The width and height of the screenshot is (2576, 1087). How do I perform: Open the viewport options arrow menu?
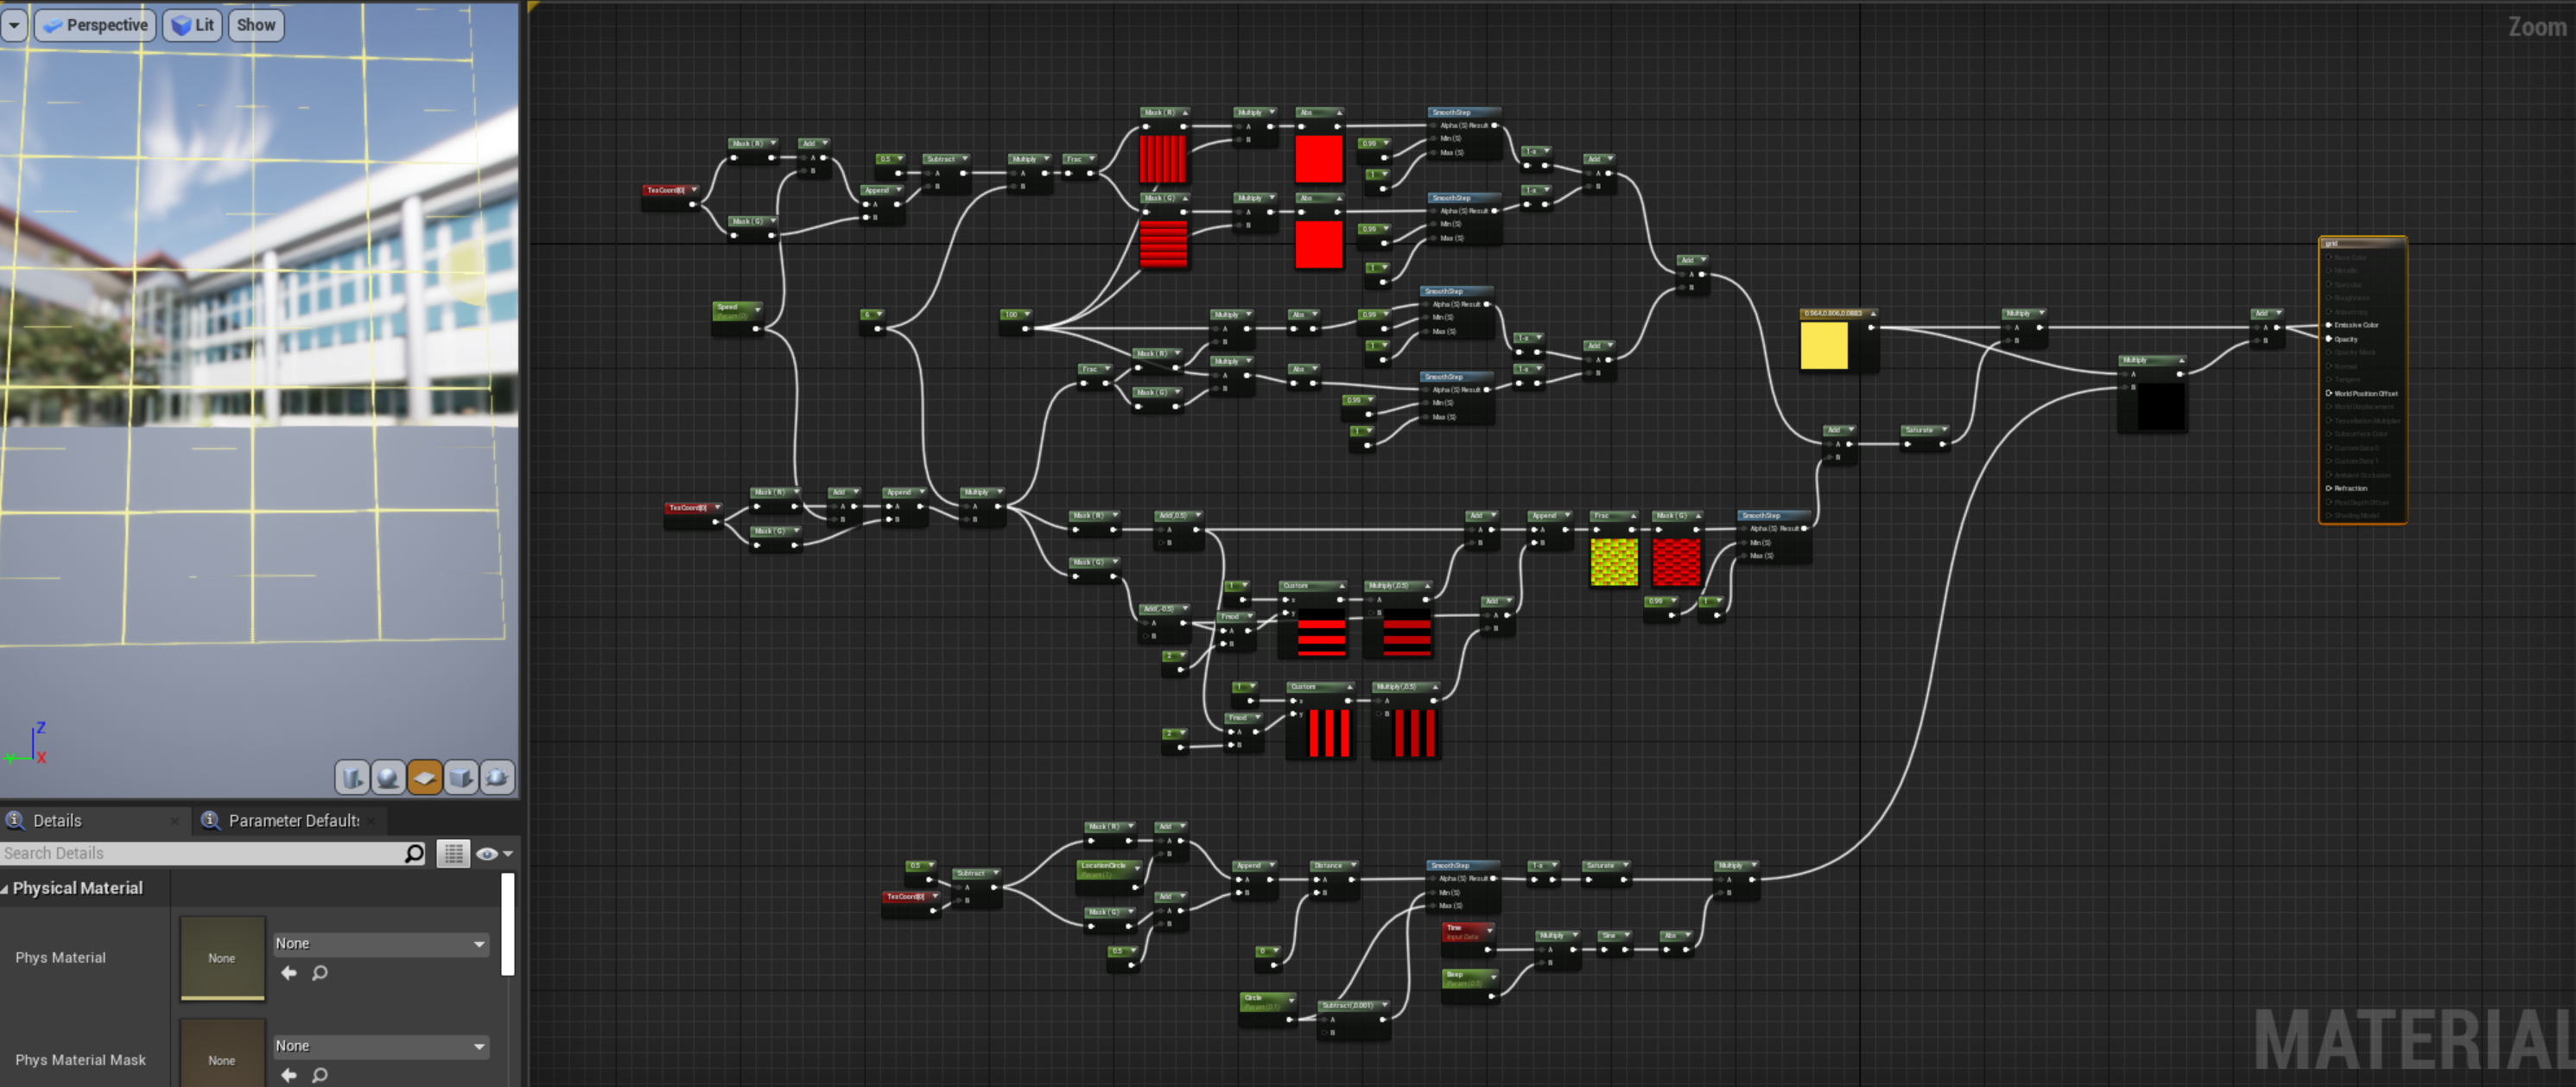tap(14, 25)
